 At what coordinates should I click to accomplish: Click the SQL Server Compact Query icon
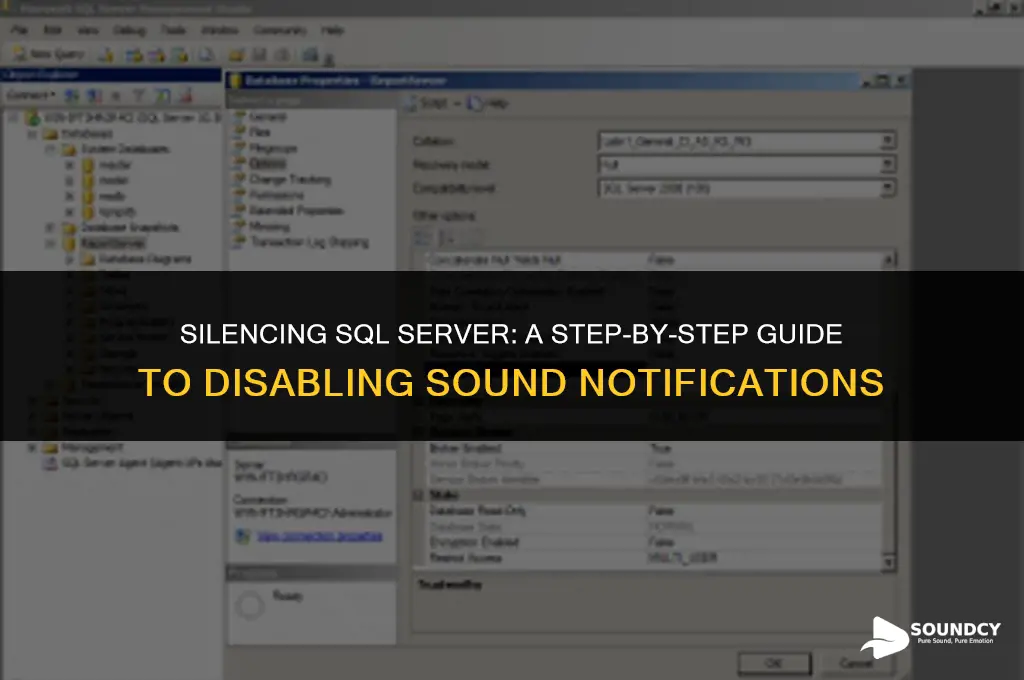click(206, 55)
